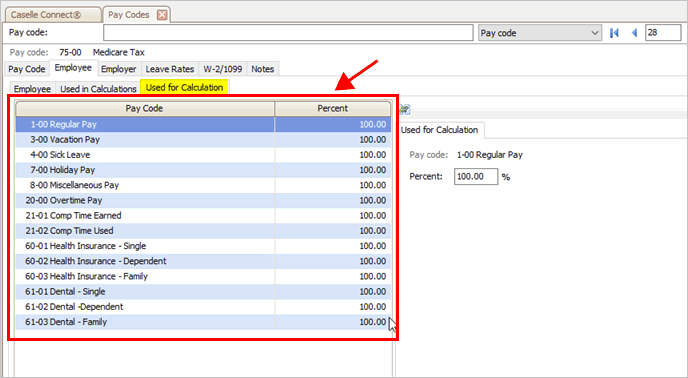Sort by the Pay Code column header
Screen dimensions: 688x378
point(144,108)
